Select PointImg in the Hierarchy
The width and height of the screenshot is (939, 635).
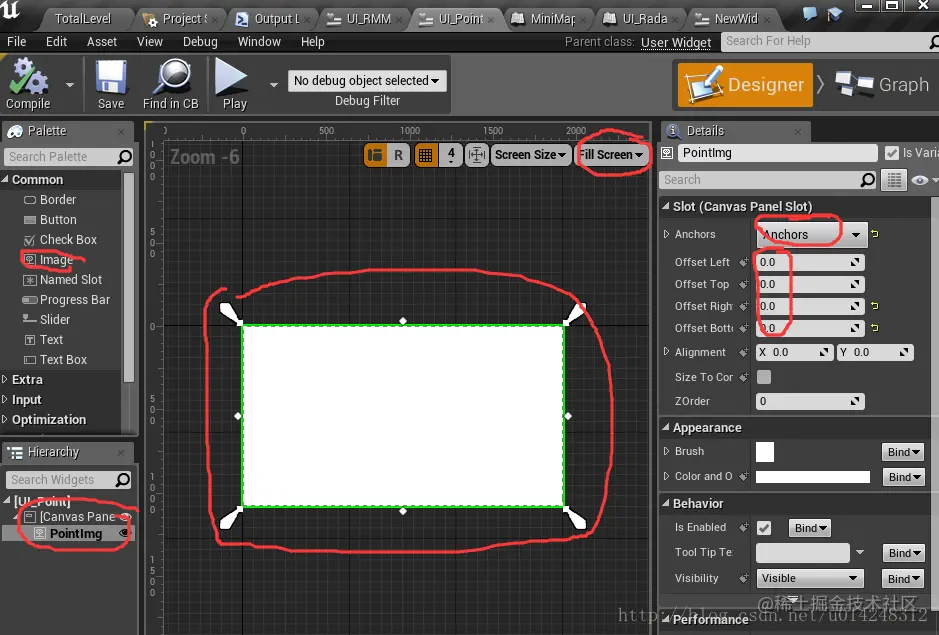tap(75, 533)
